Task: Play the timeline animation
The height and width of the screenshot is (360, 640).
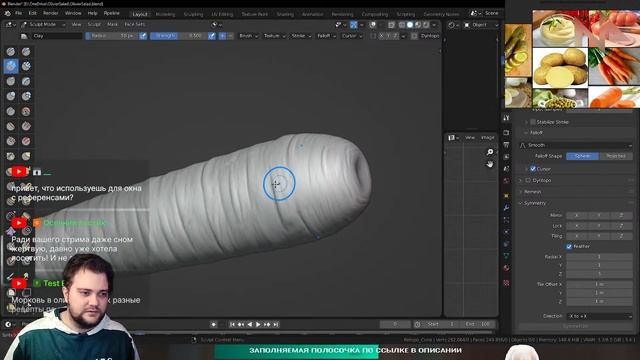Action: point(258,324)
